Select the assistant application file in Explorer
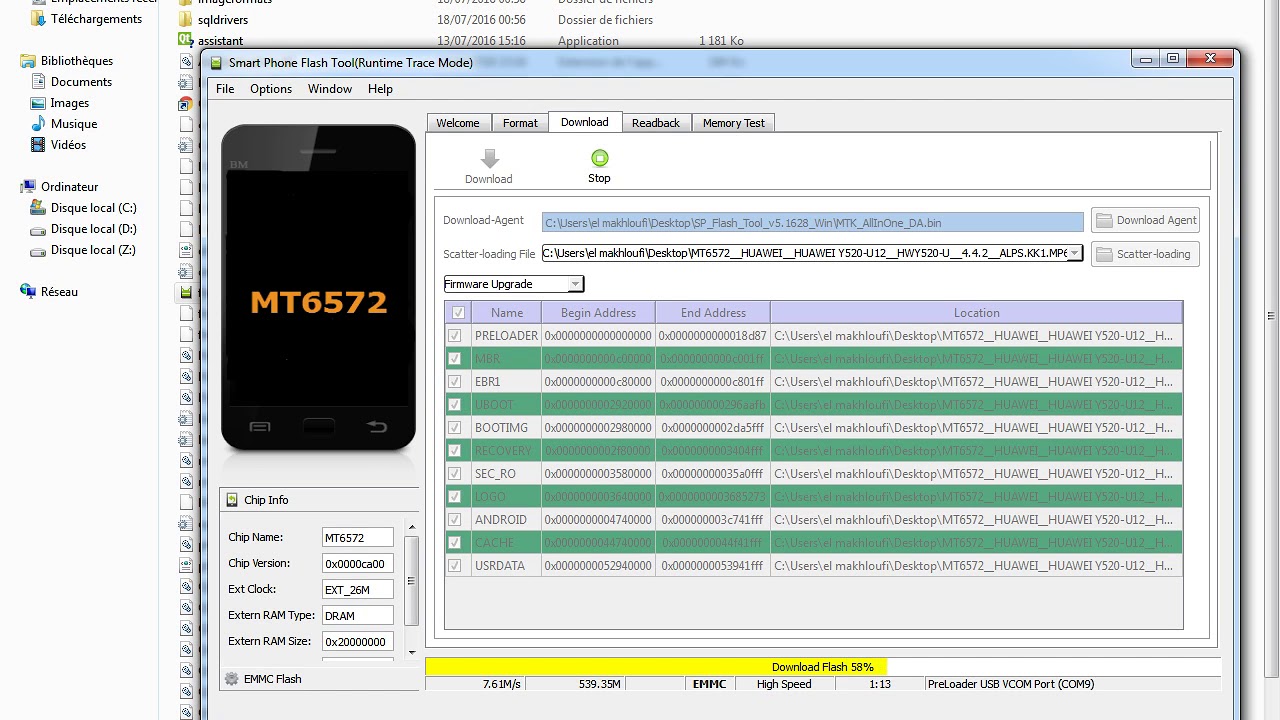Screen dimensions: 1280x720 (x=220, y=41)
